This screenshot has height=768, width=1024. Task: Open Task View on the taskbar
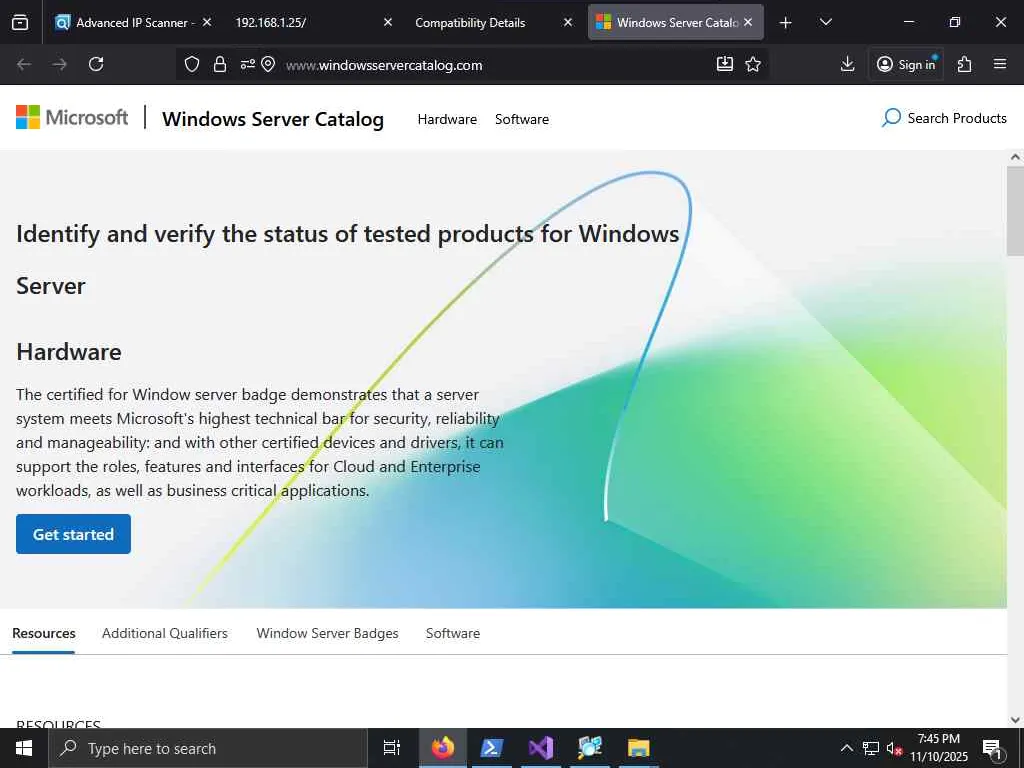click(392, 748)
